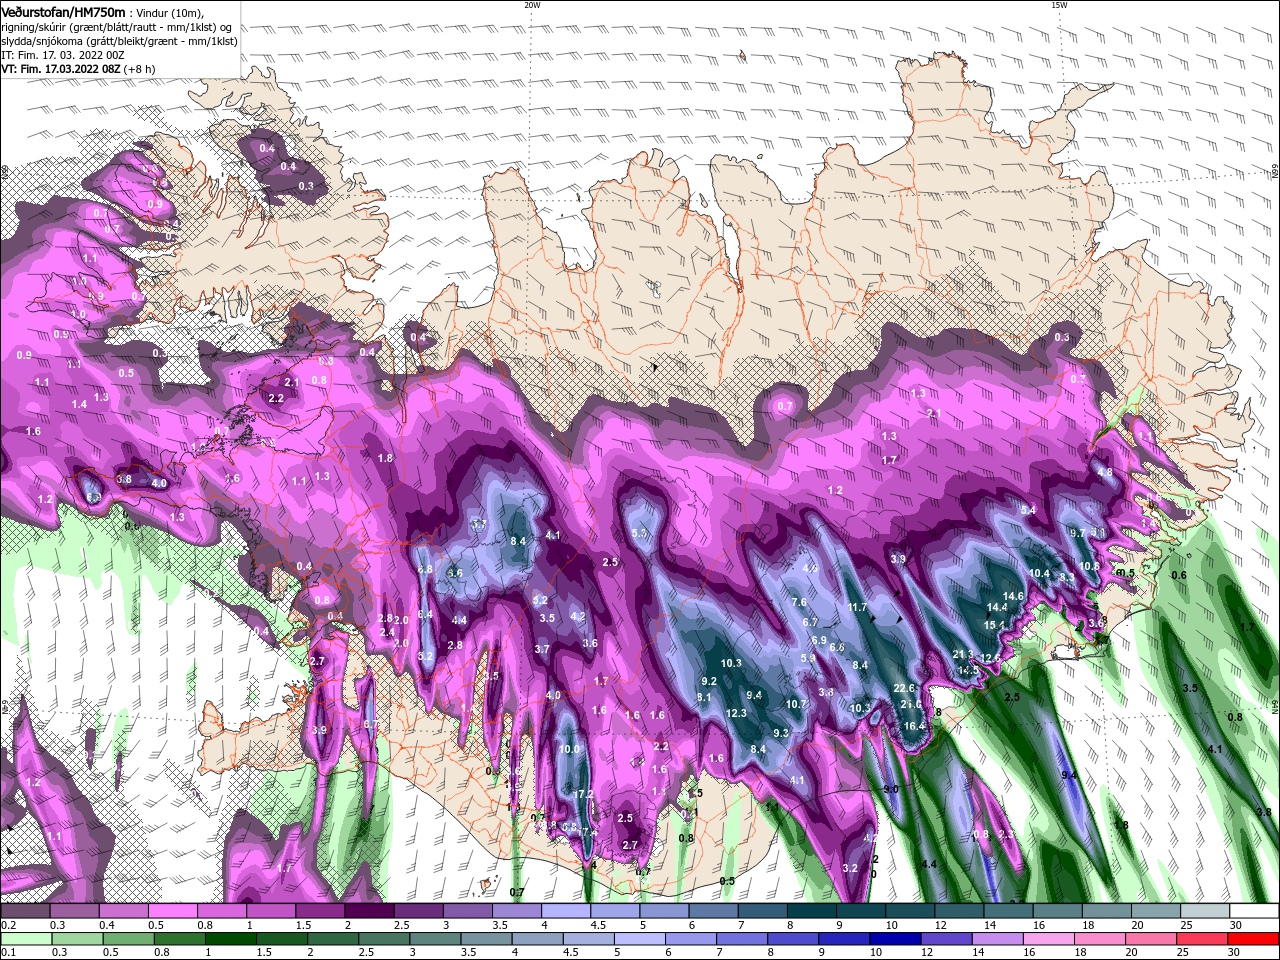
Task: Click light pink swatch between 0.5 and 0.8, upper legend
Action: [x=172, y=911]
